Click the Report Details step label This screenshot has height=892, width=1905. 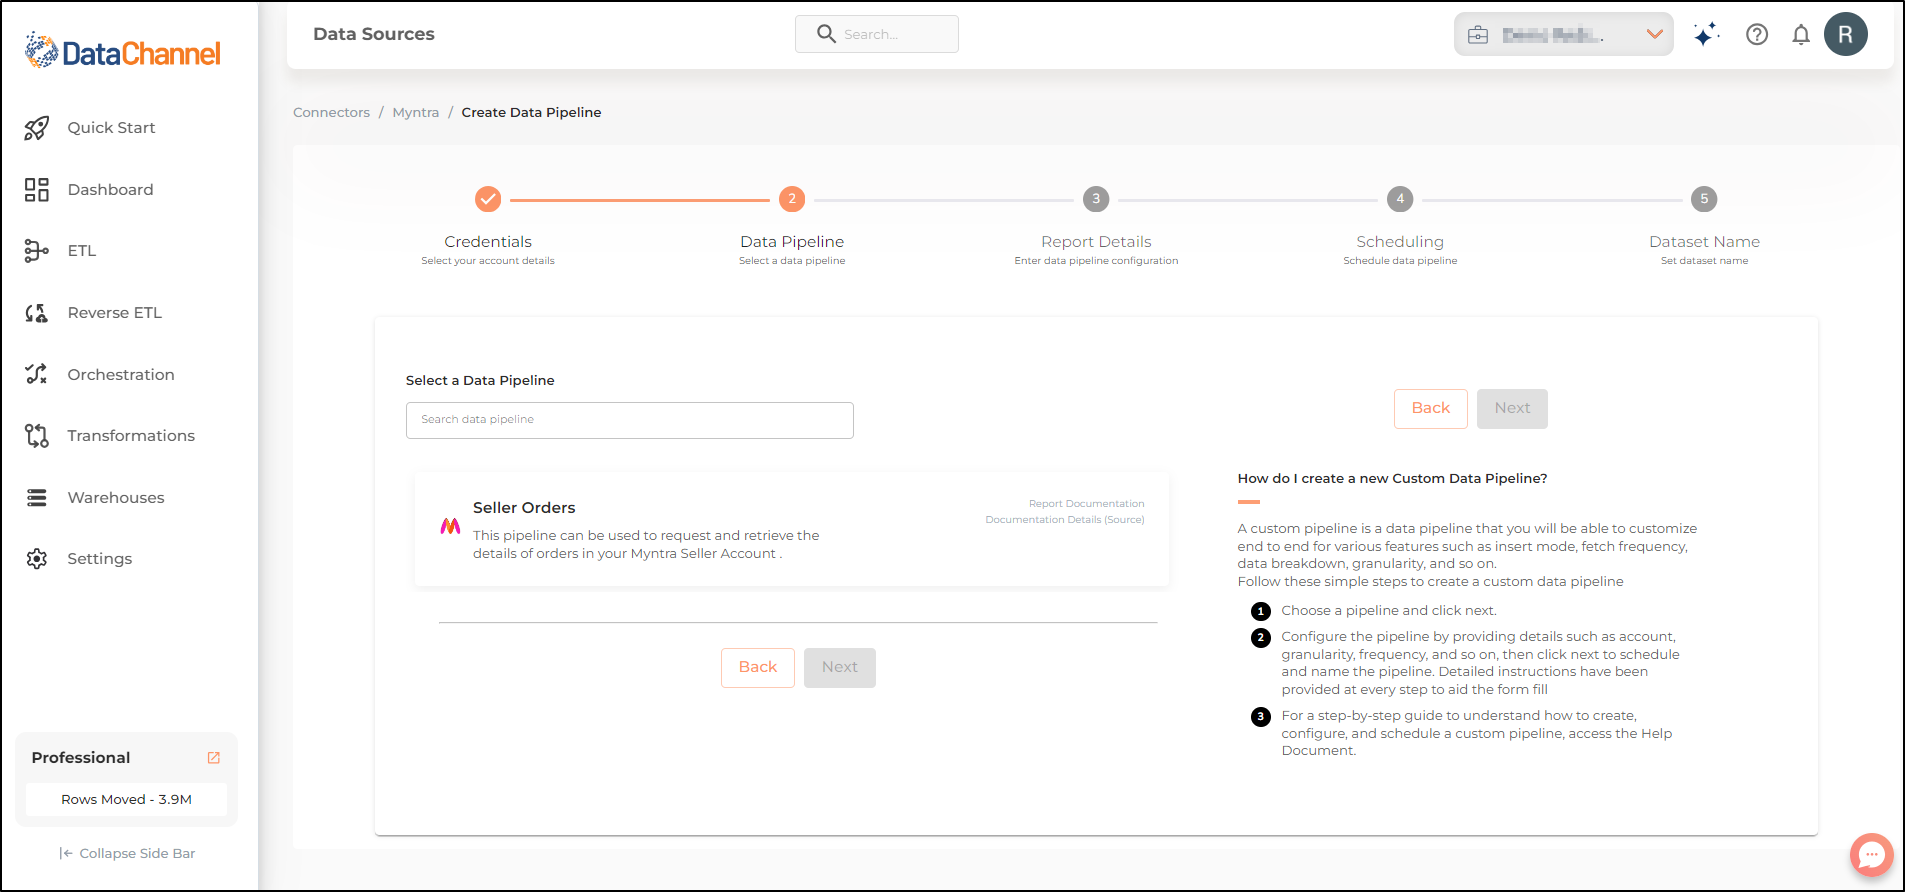coord(1096,242)
